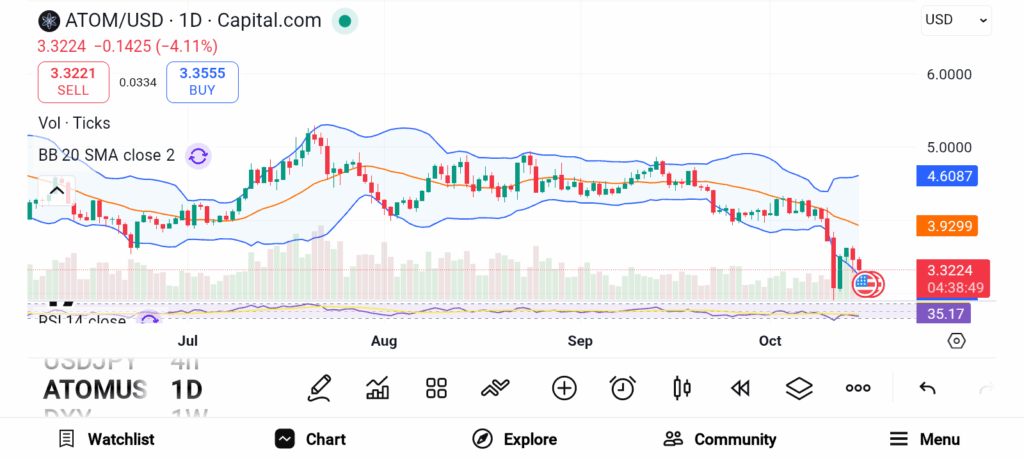Start bar replay with rewind icon
Viewport: 1024px width, 461px height.
[740, 388]
